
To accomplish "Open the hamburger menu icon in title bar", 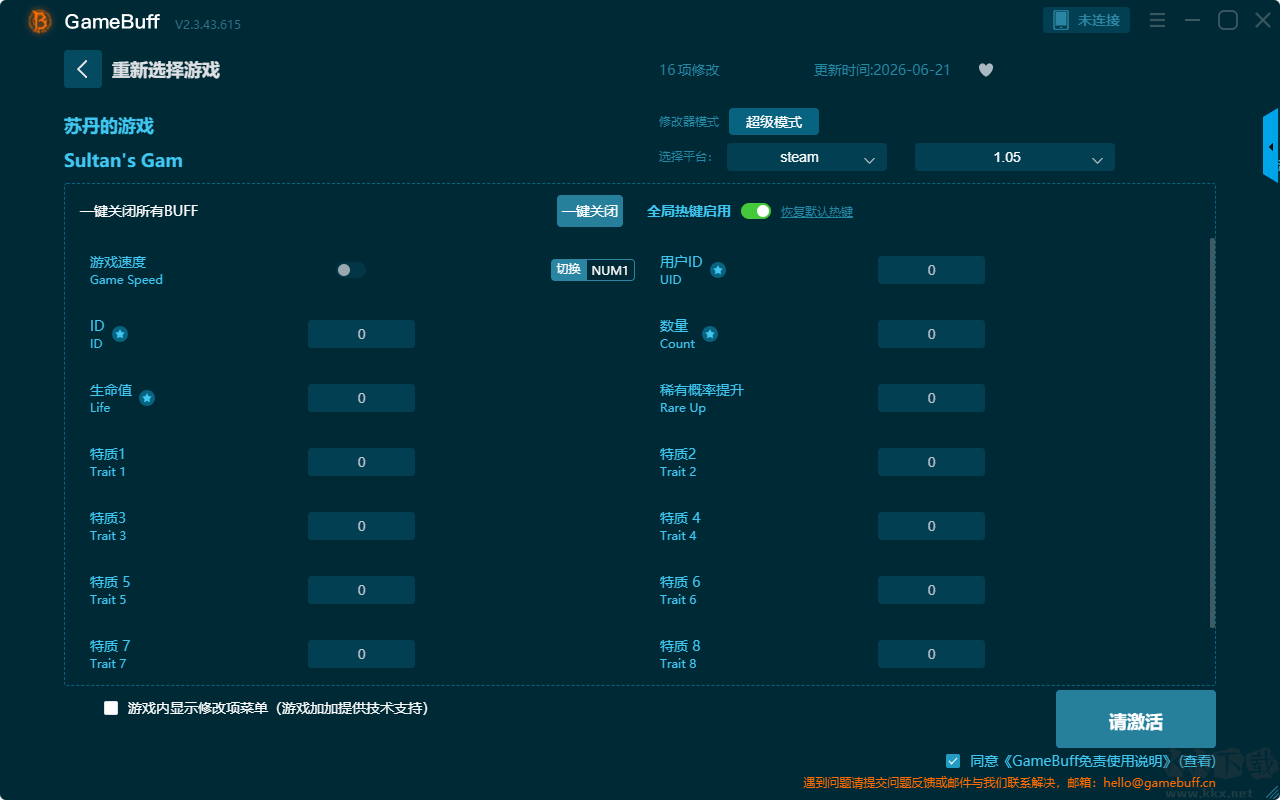I will point(1157,20).
